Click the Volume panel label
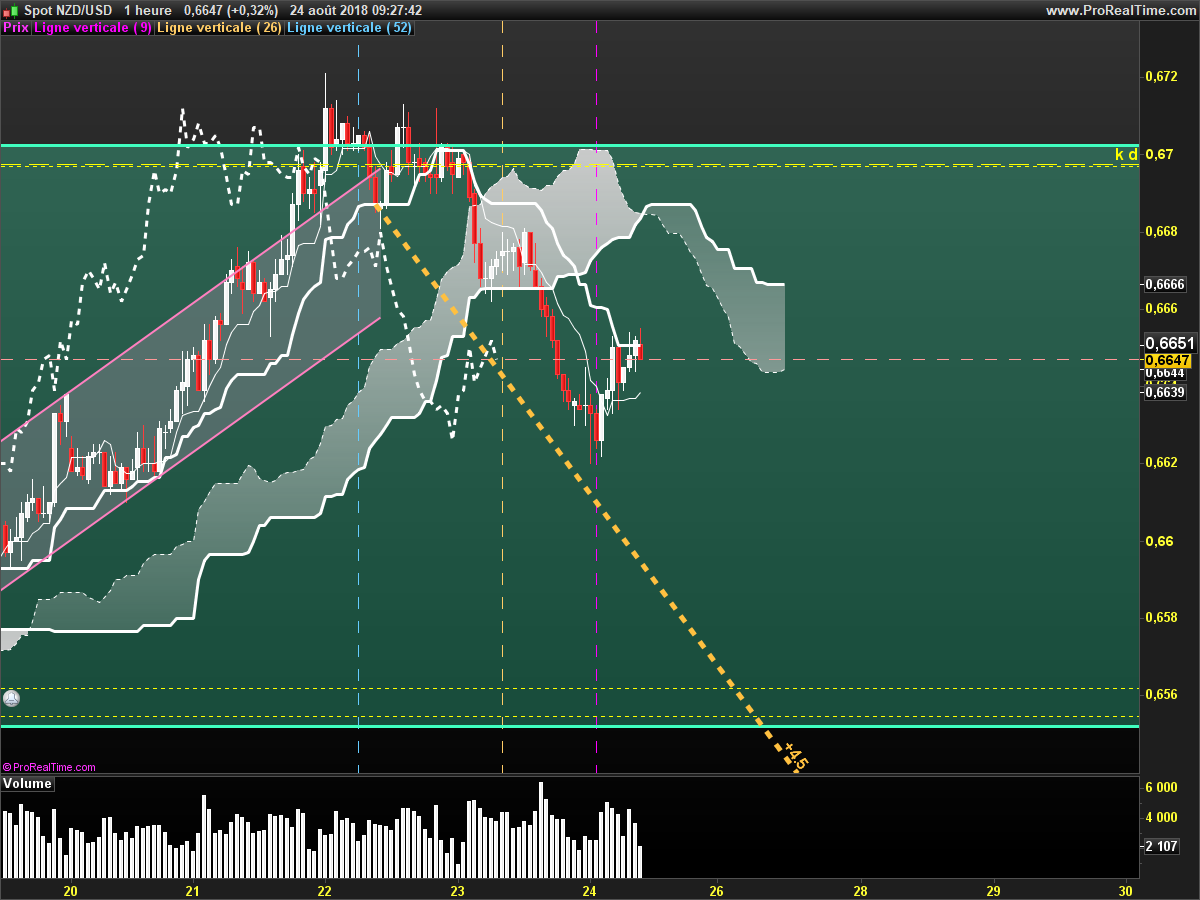 point(28,784)
